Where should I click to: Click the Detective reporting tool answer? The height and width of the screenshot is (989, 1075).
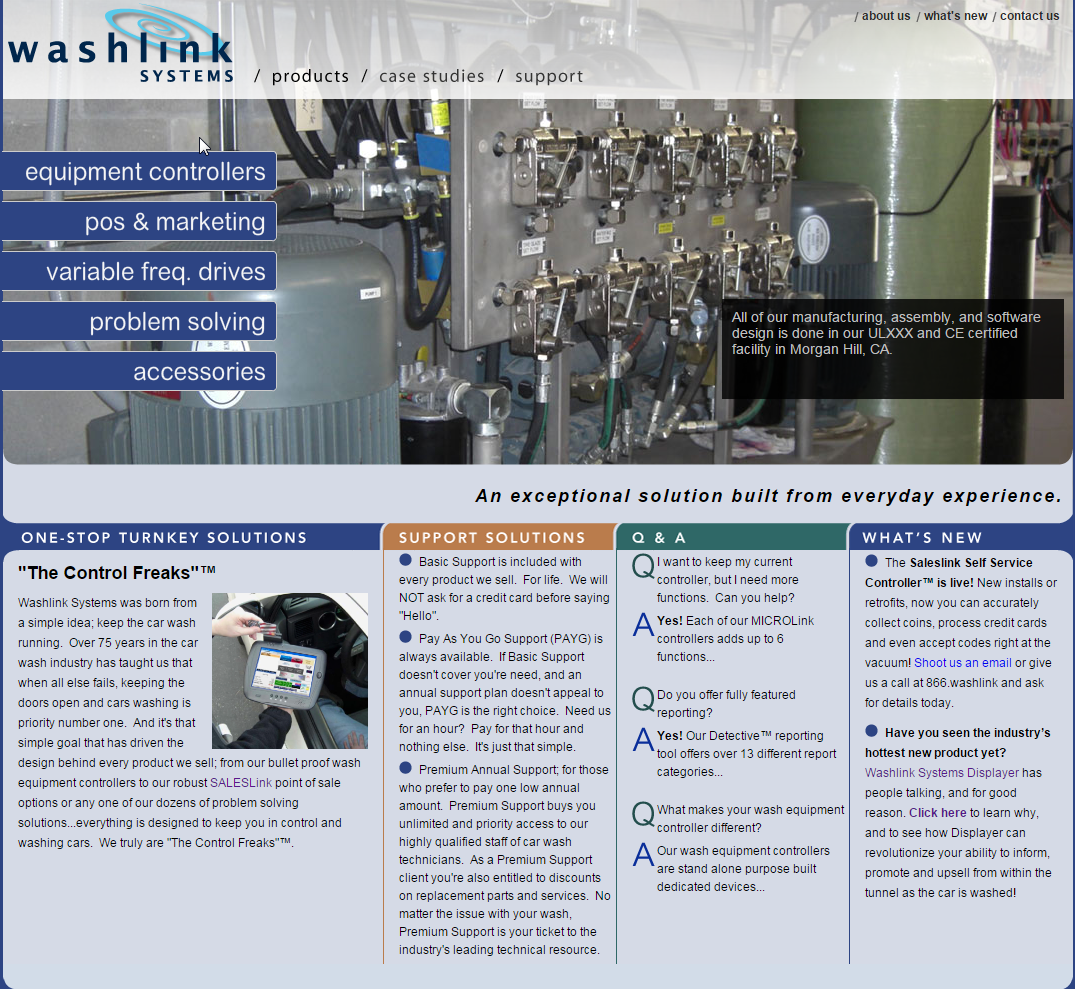pyautogui.click(x=747, y=754)
